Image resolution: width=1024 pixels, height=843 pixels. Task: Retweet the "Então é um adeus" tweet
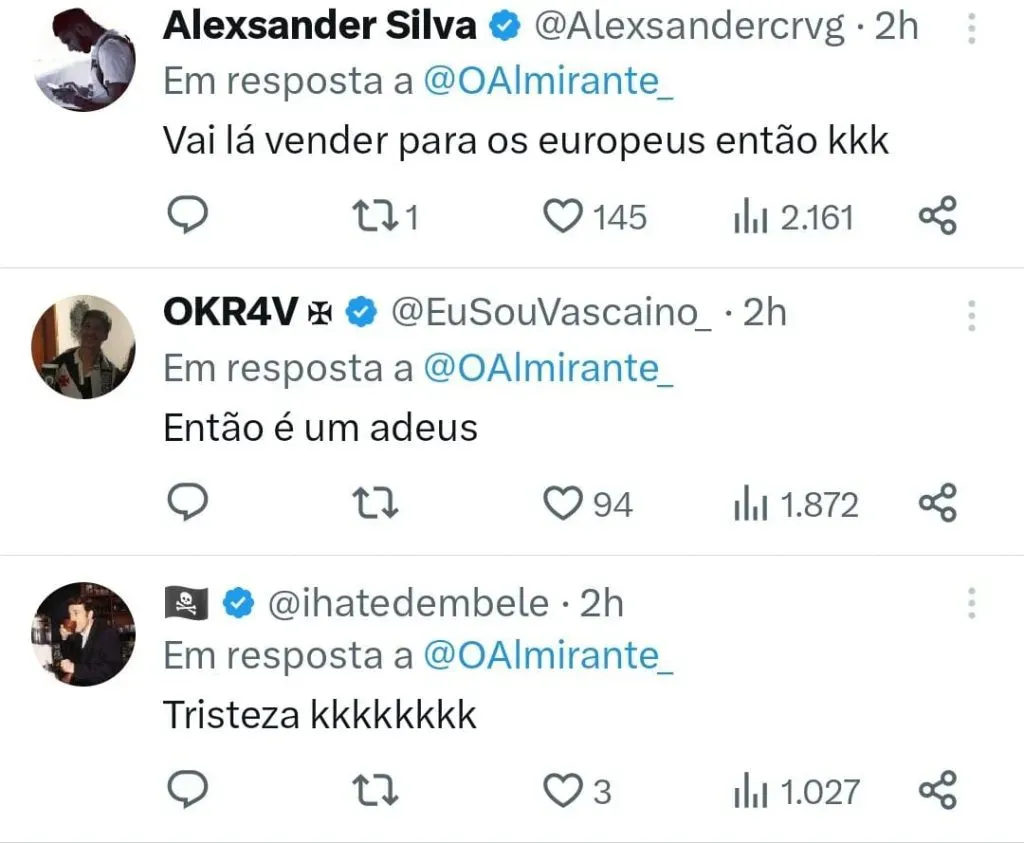click(379, 504)
